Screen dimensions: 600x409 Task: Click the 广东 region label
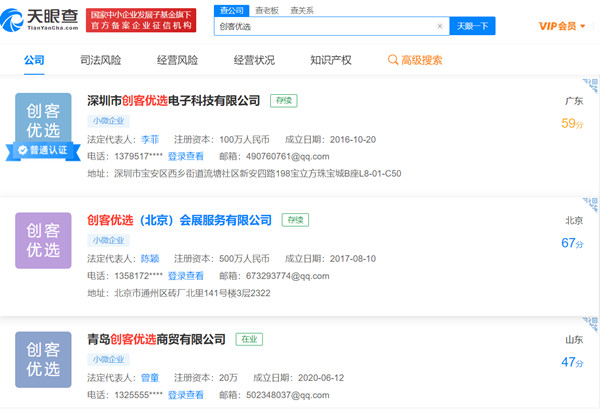(574, 101)
